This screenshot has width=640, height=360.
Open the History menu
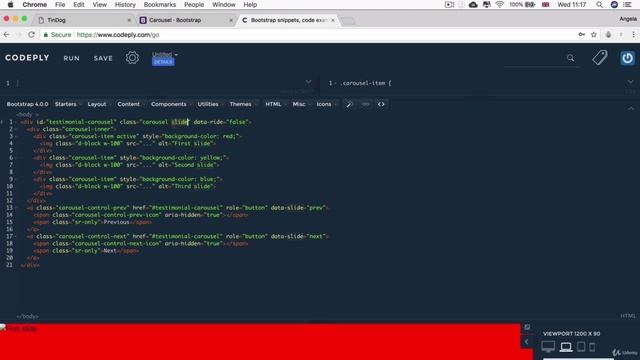pos(125,4)
